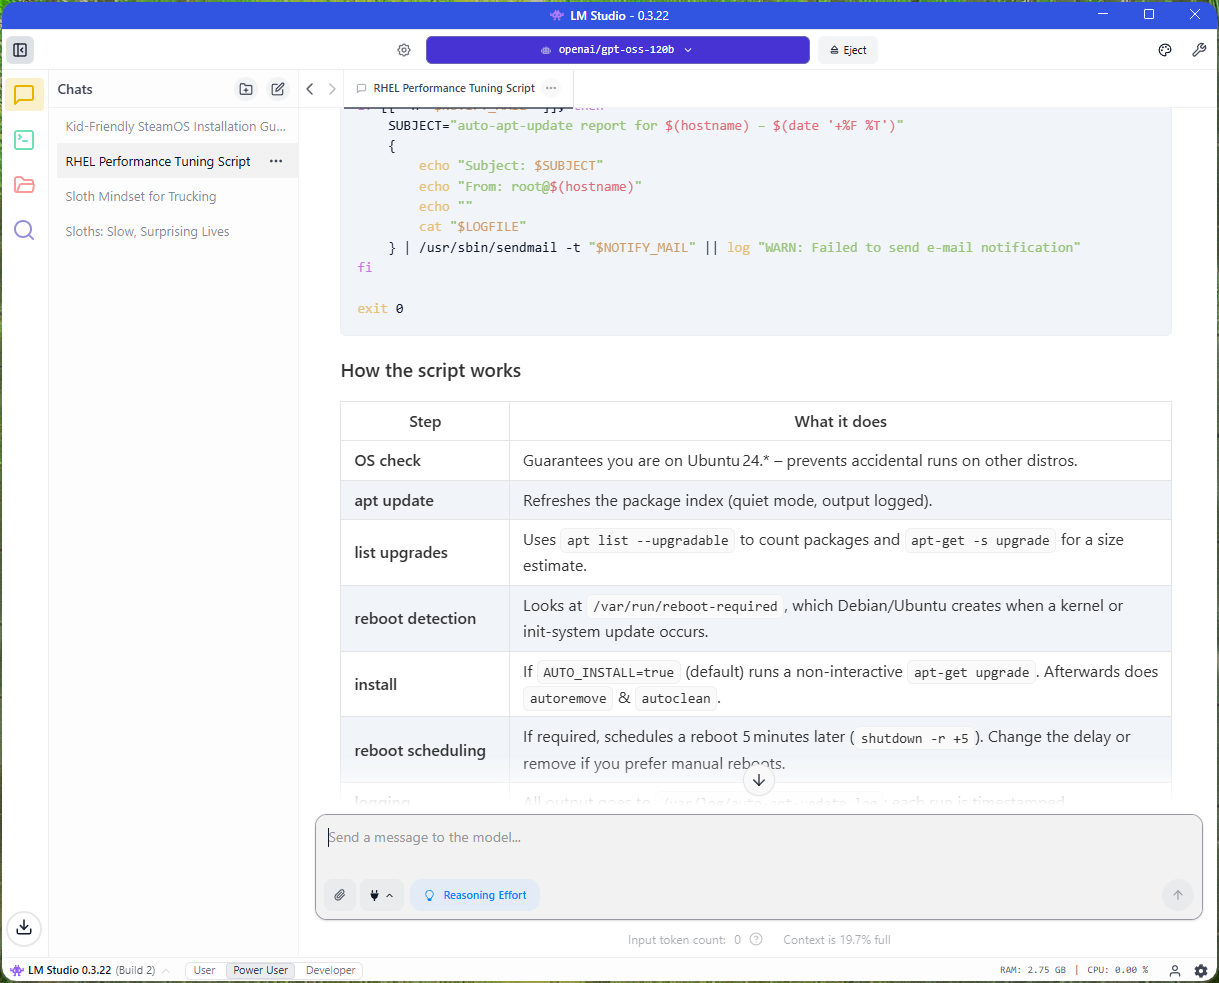Open the My Models folder icon

tap(24, 185)
